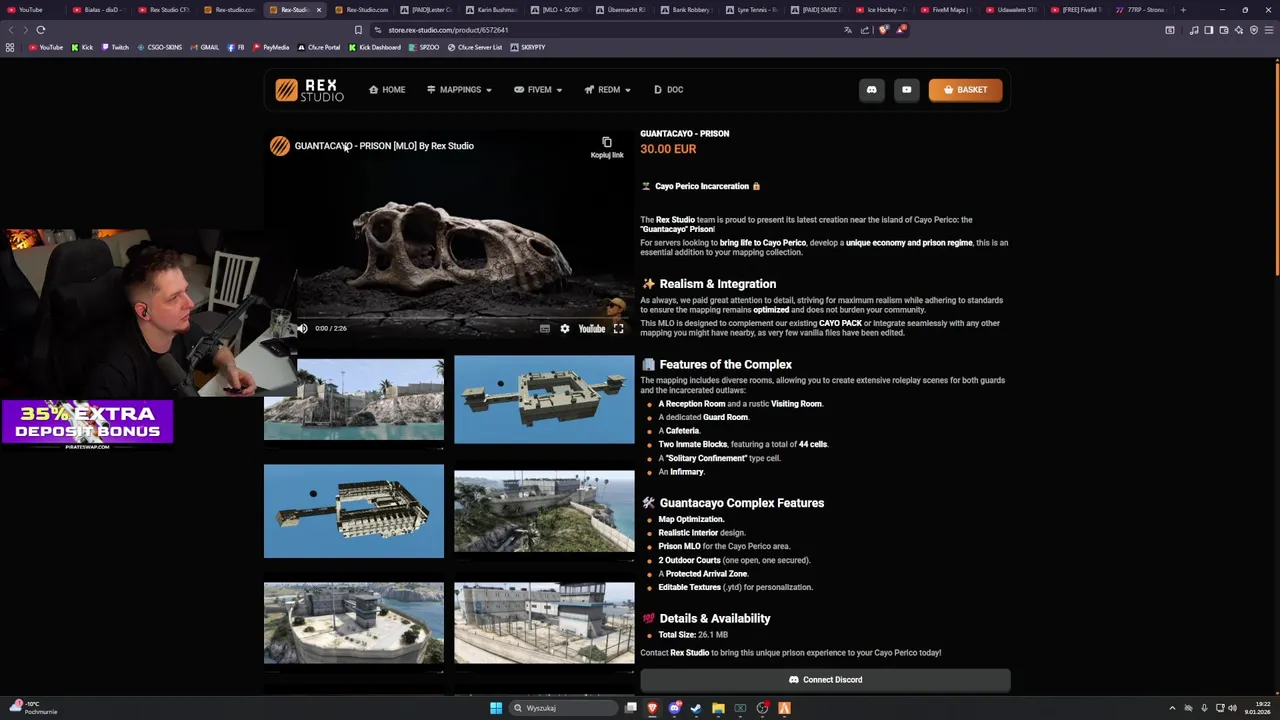
Task: Open the Discord icon button in site header
Action: (x=871, y=90)
